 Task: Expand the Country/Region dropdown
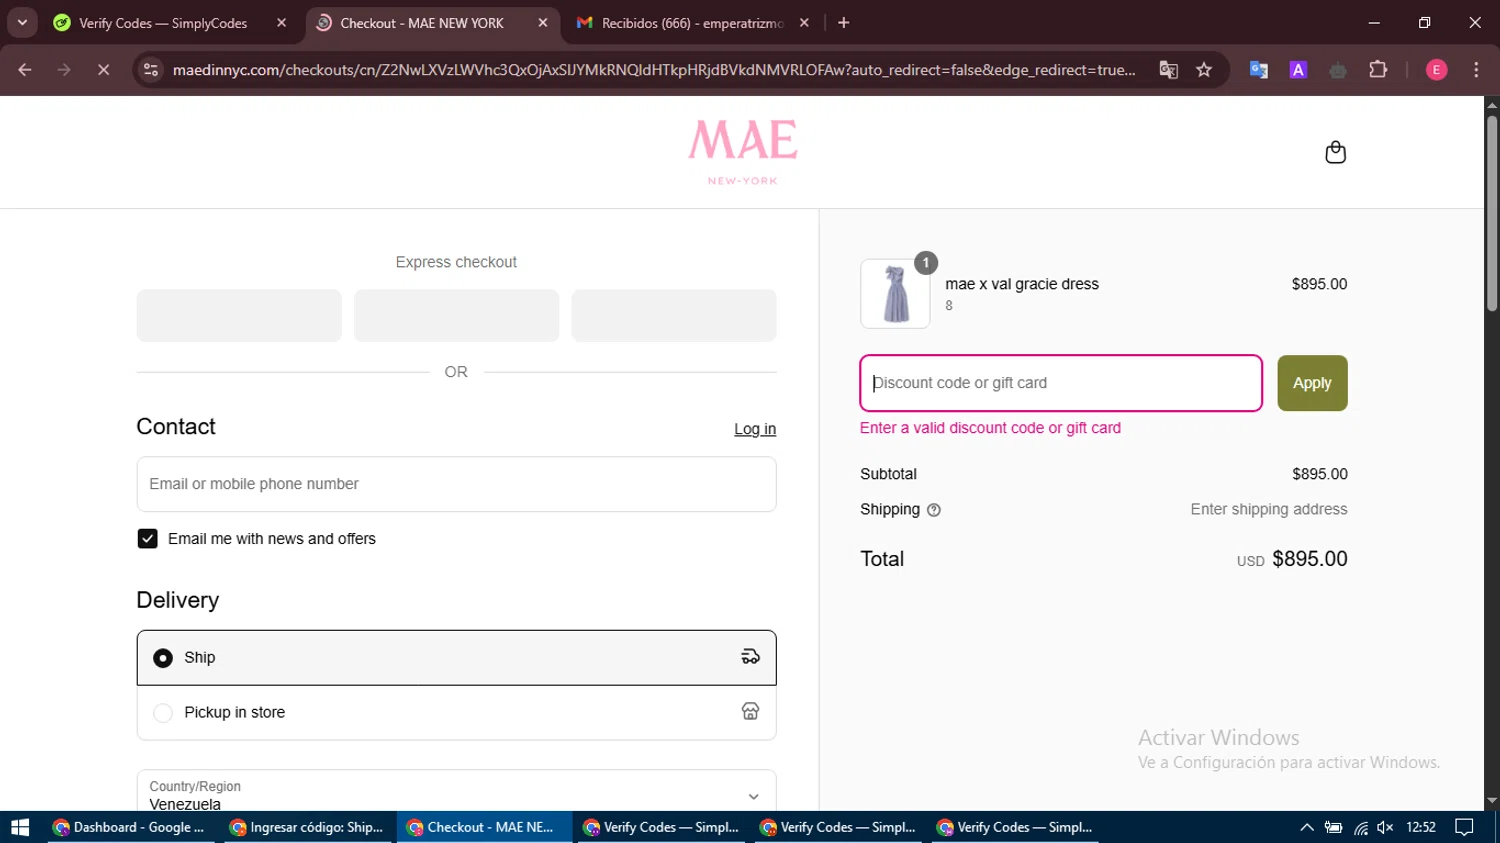click(456, 791)
